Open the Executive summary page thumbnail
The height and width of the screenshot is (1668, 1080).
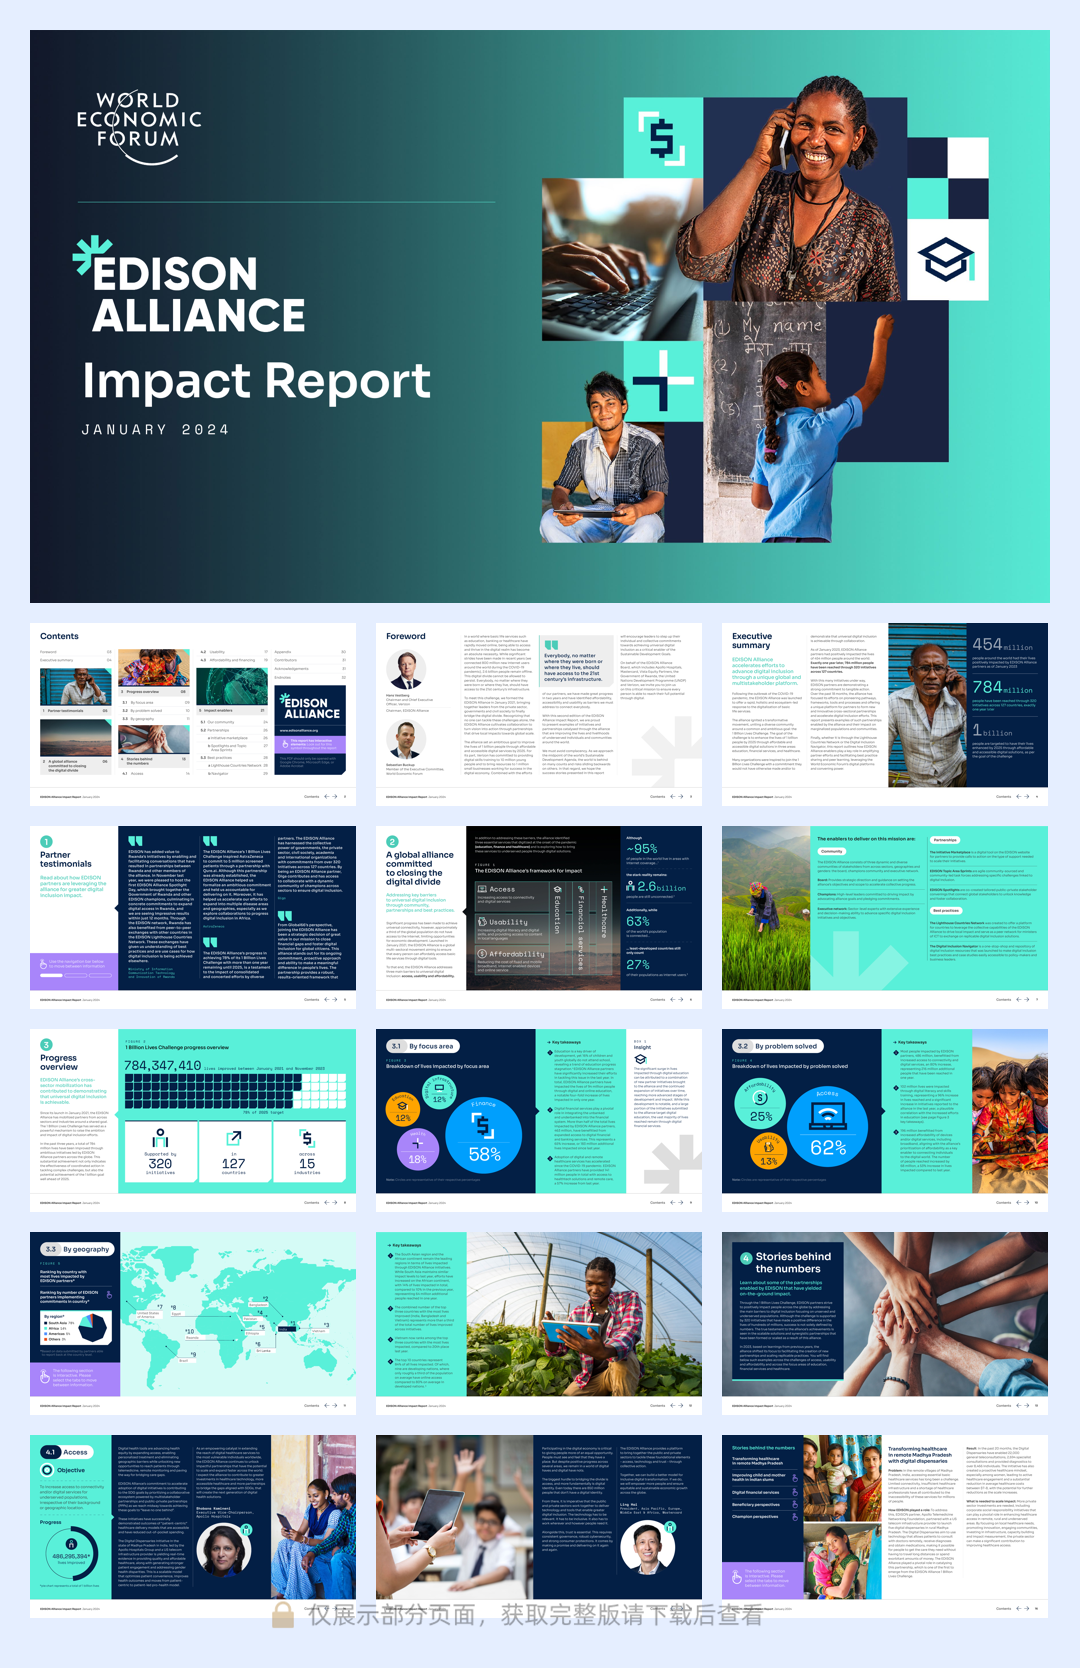(884, 713)
